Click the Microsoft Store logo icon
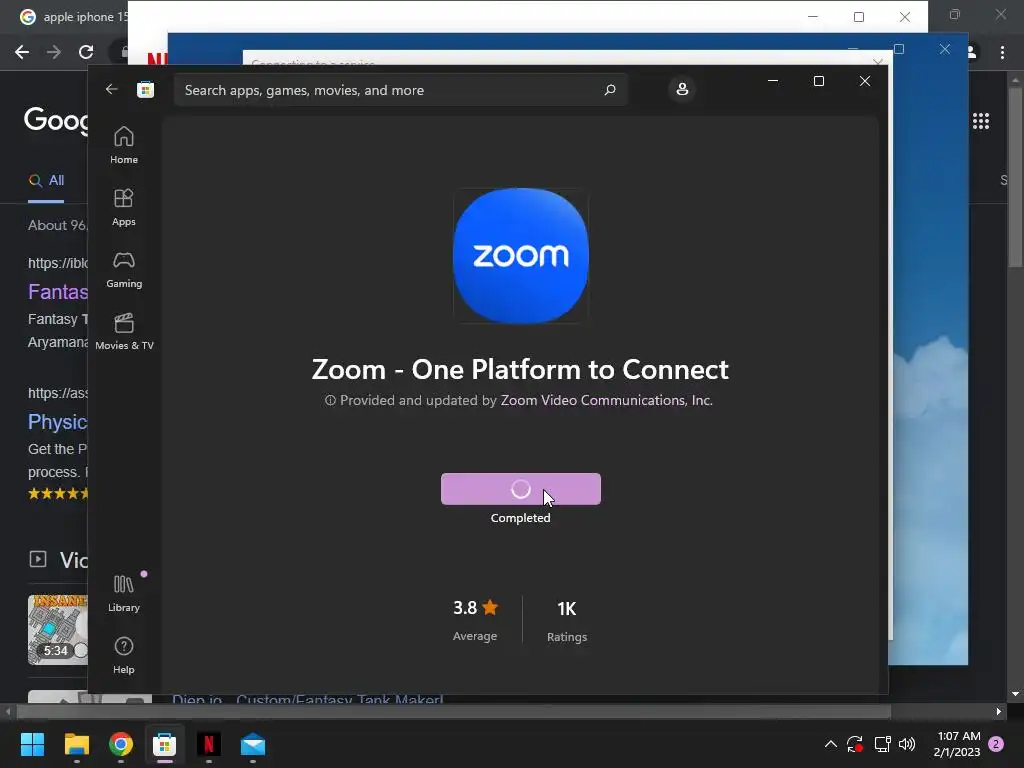 (145, 89)
